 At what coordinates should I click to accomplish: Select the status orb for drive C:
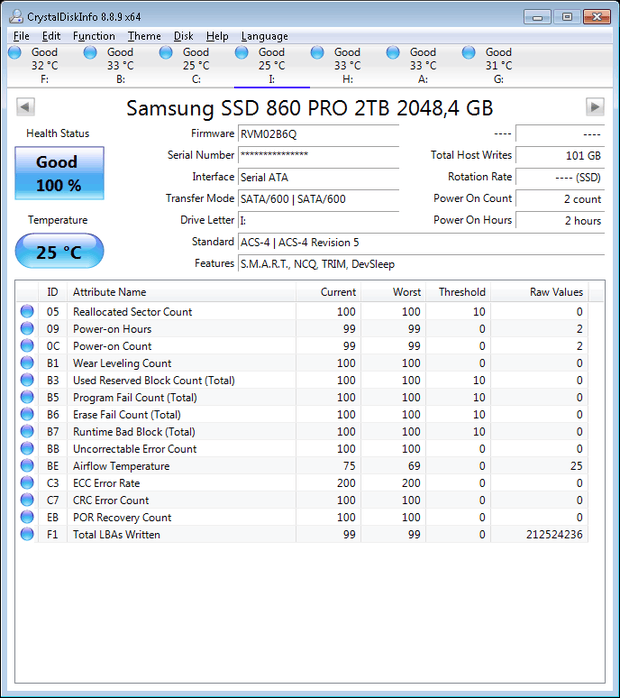pyautogui.click(x=166, y=53)
